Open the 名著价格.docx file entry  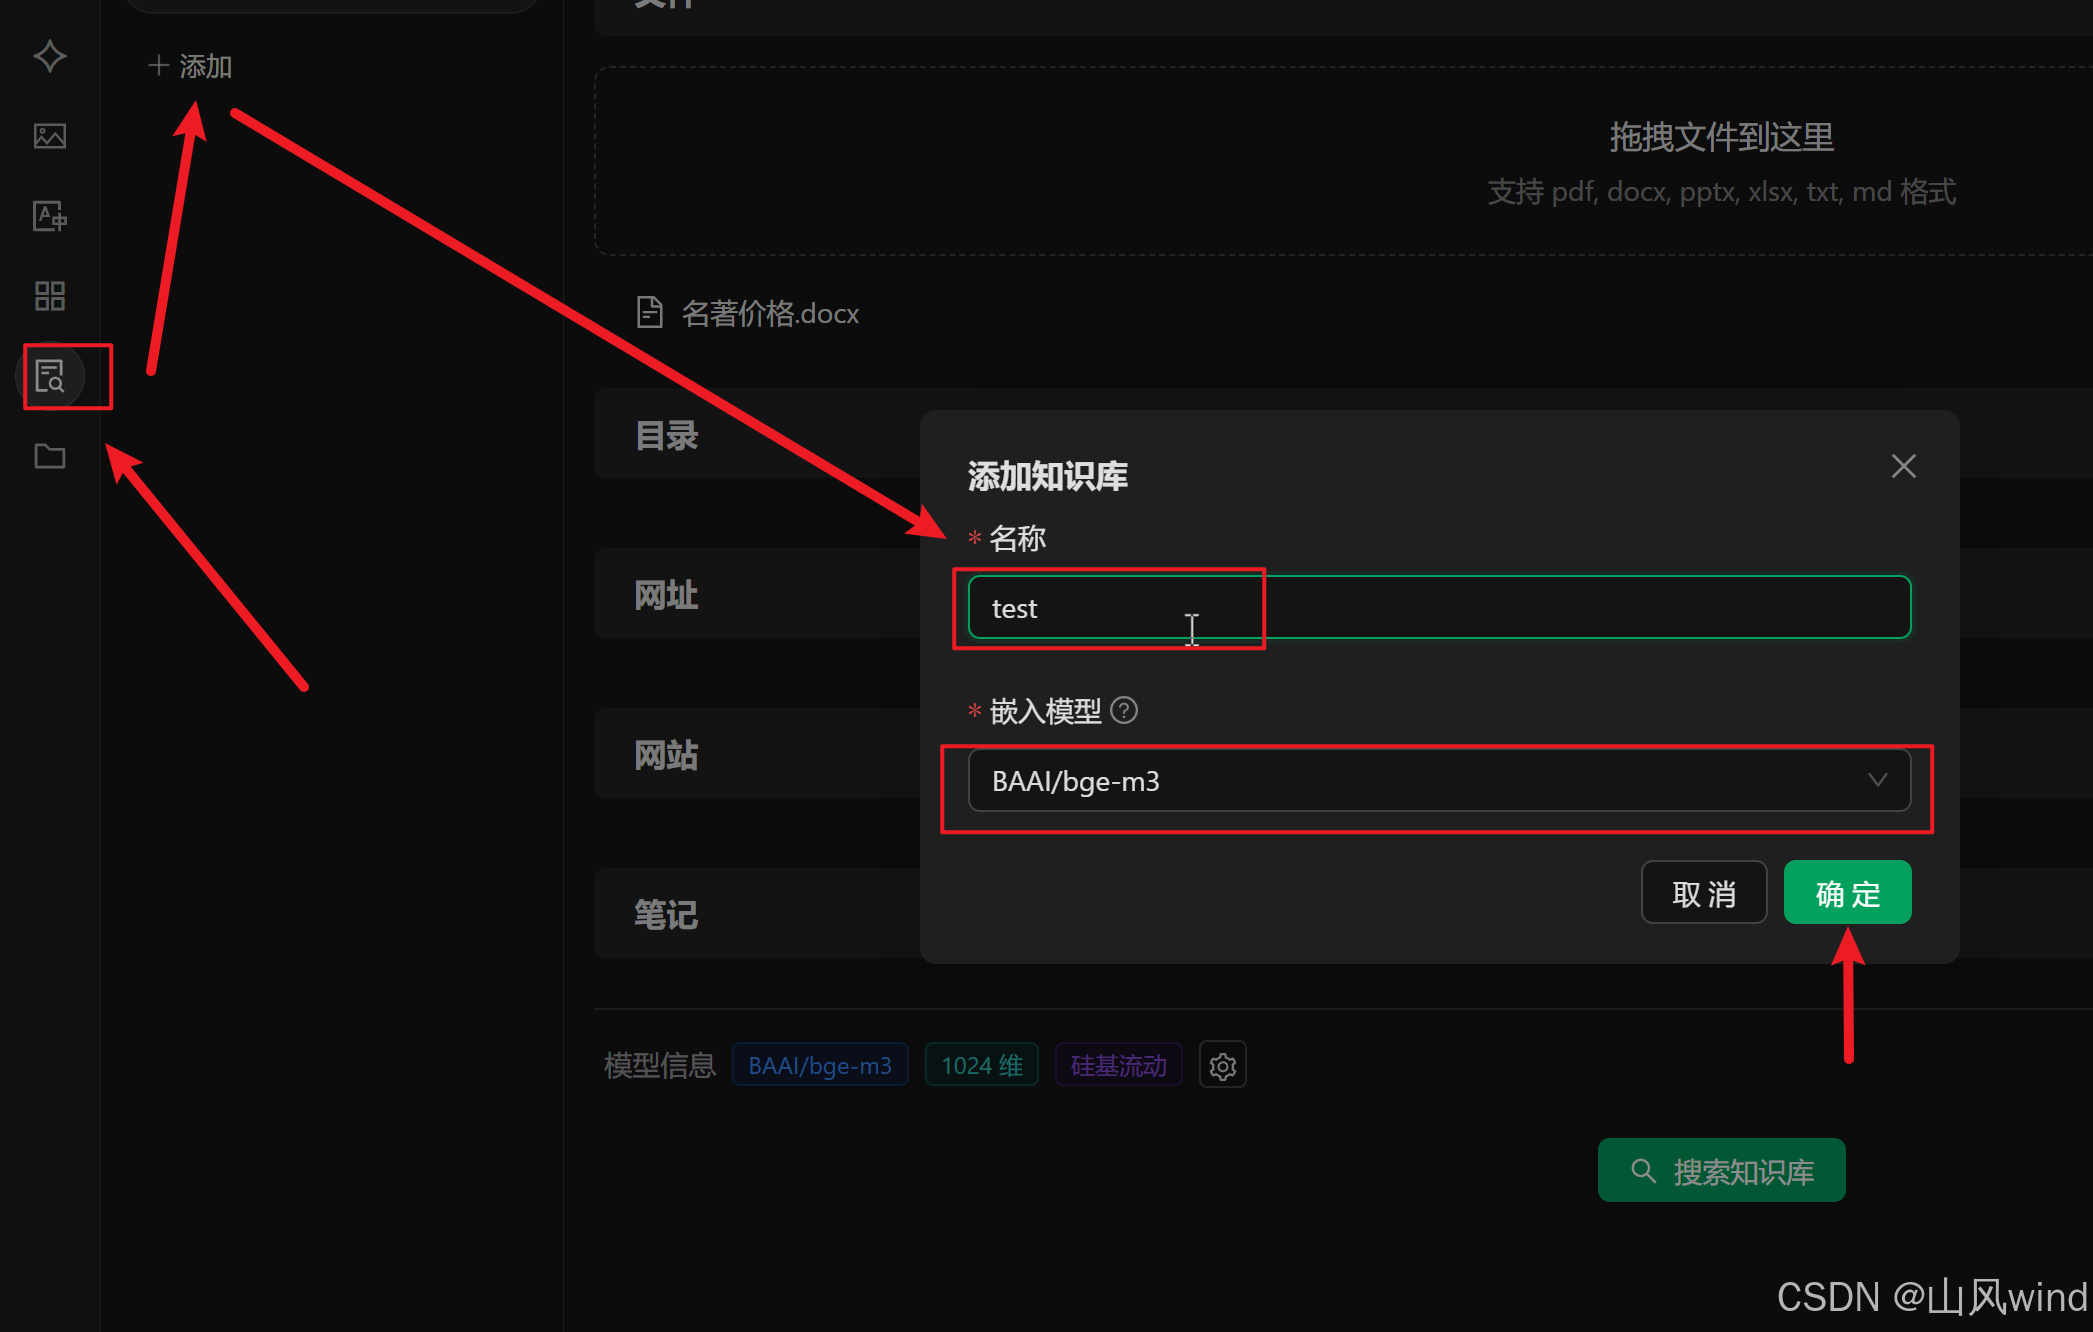pyautogui.click(x=770, y=313)
